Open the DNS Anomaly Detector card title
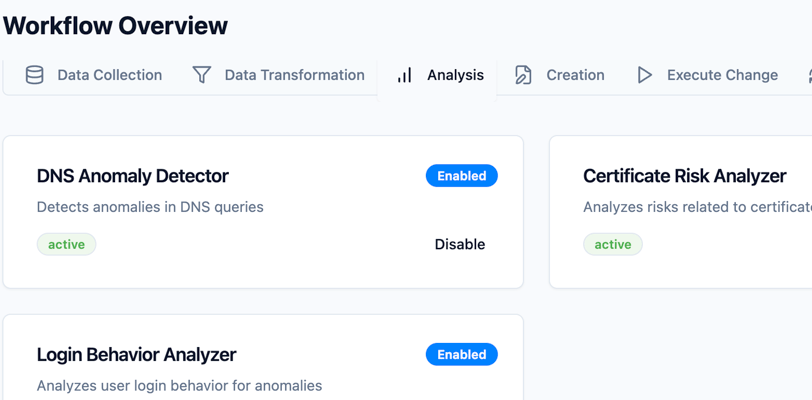The height and width of the screenshot is (400, 812). 133,176
